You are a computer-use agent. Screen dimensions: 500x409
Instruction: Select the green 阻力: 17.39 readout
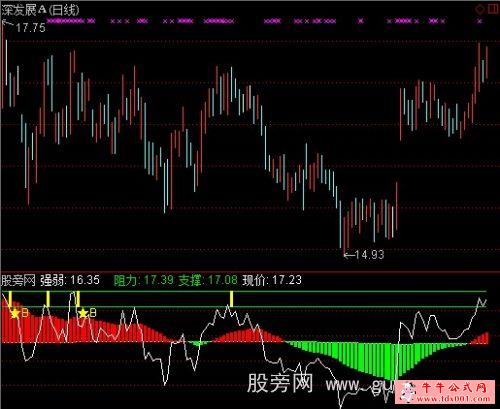(143, 280)
